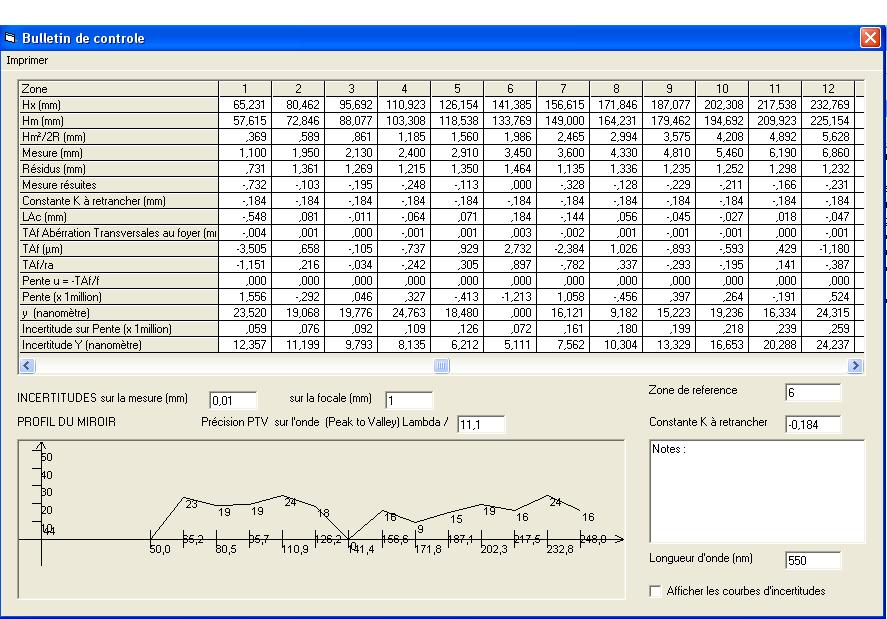Click the Hm²/2R cell 5,628
Image resolution: width=887 pixels, height=619 pixels.
point(828,136)
